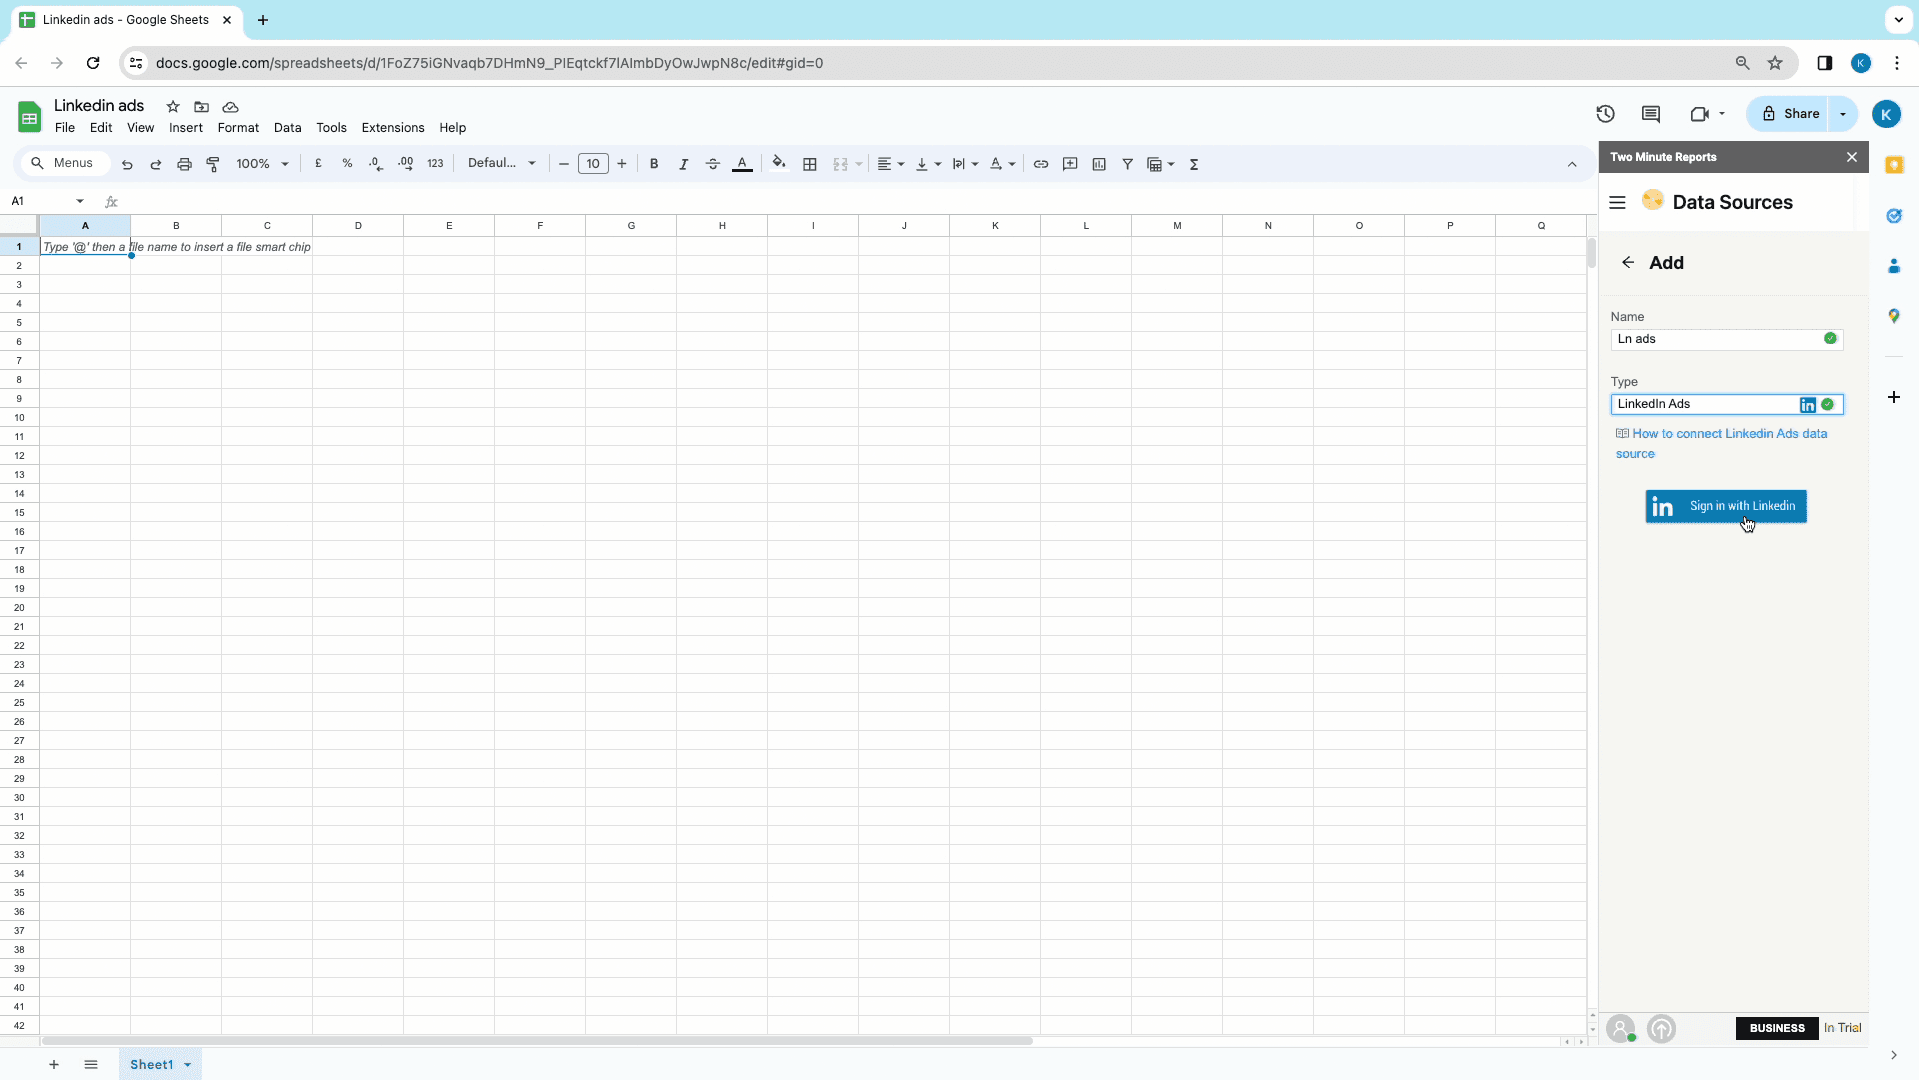The height and width of the screenshot is (1080, 1919).
Task: Open Google Tasks in side panel
Action: coord(1894,216)
